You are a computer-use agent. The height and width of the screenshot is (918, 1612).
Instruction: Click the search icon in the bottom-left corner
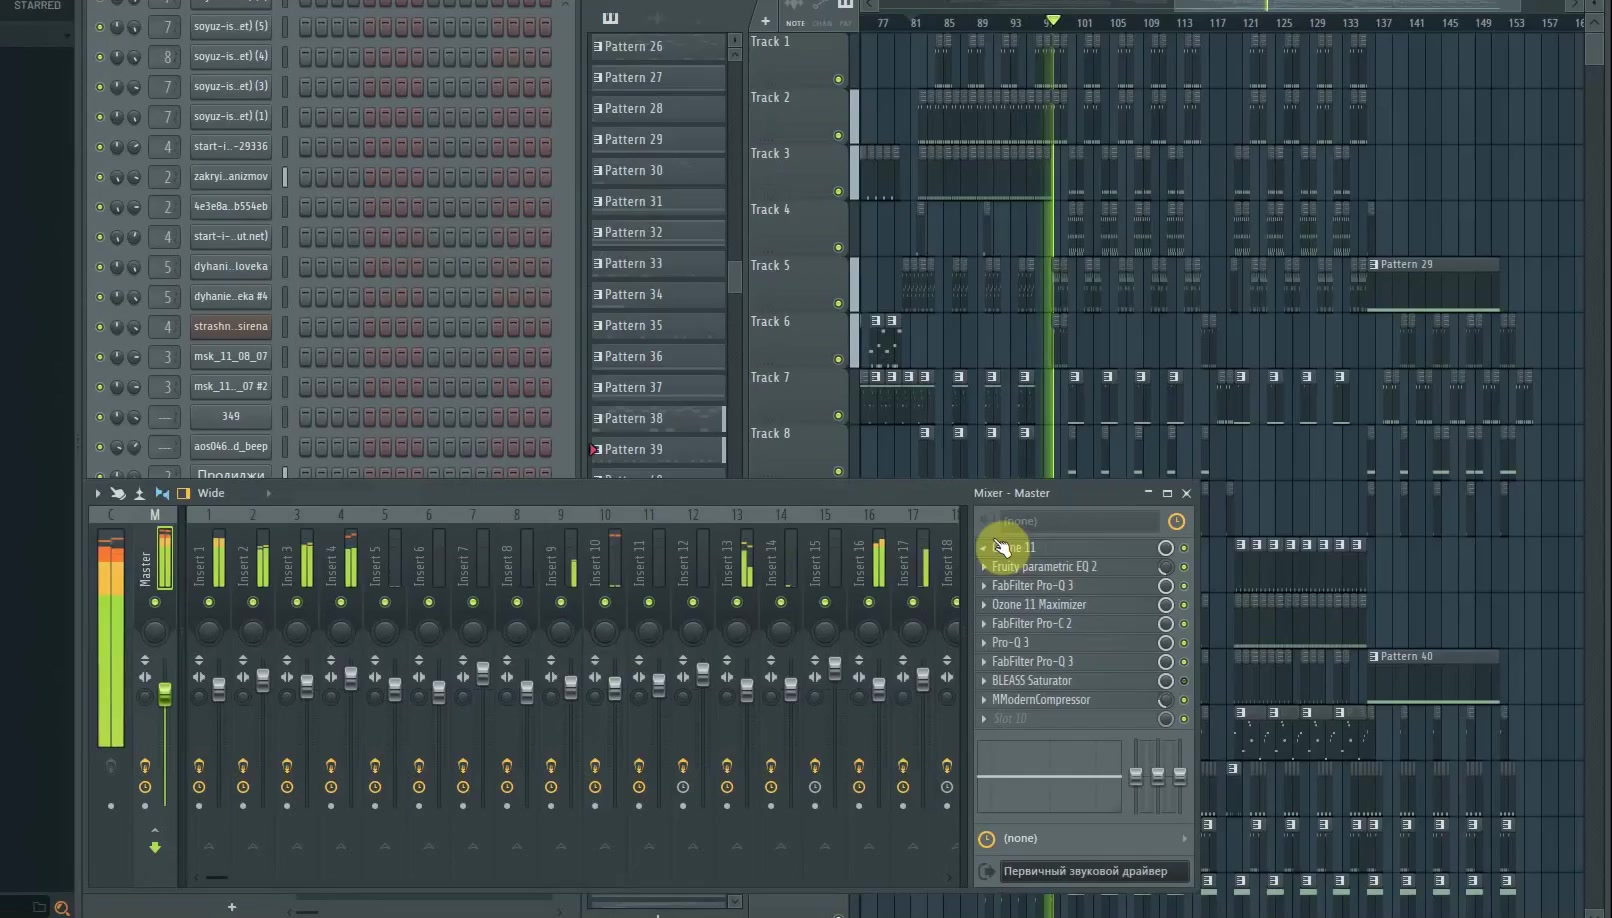[62, 908]
